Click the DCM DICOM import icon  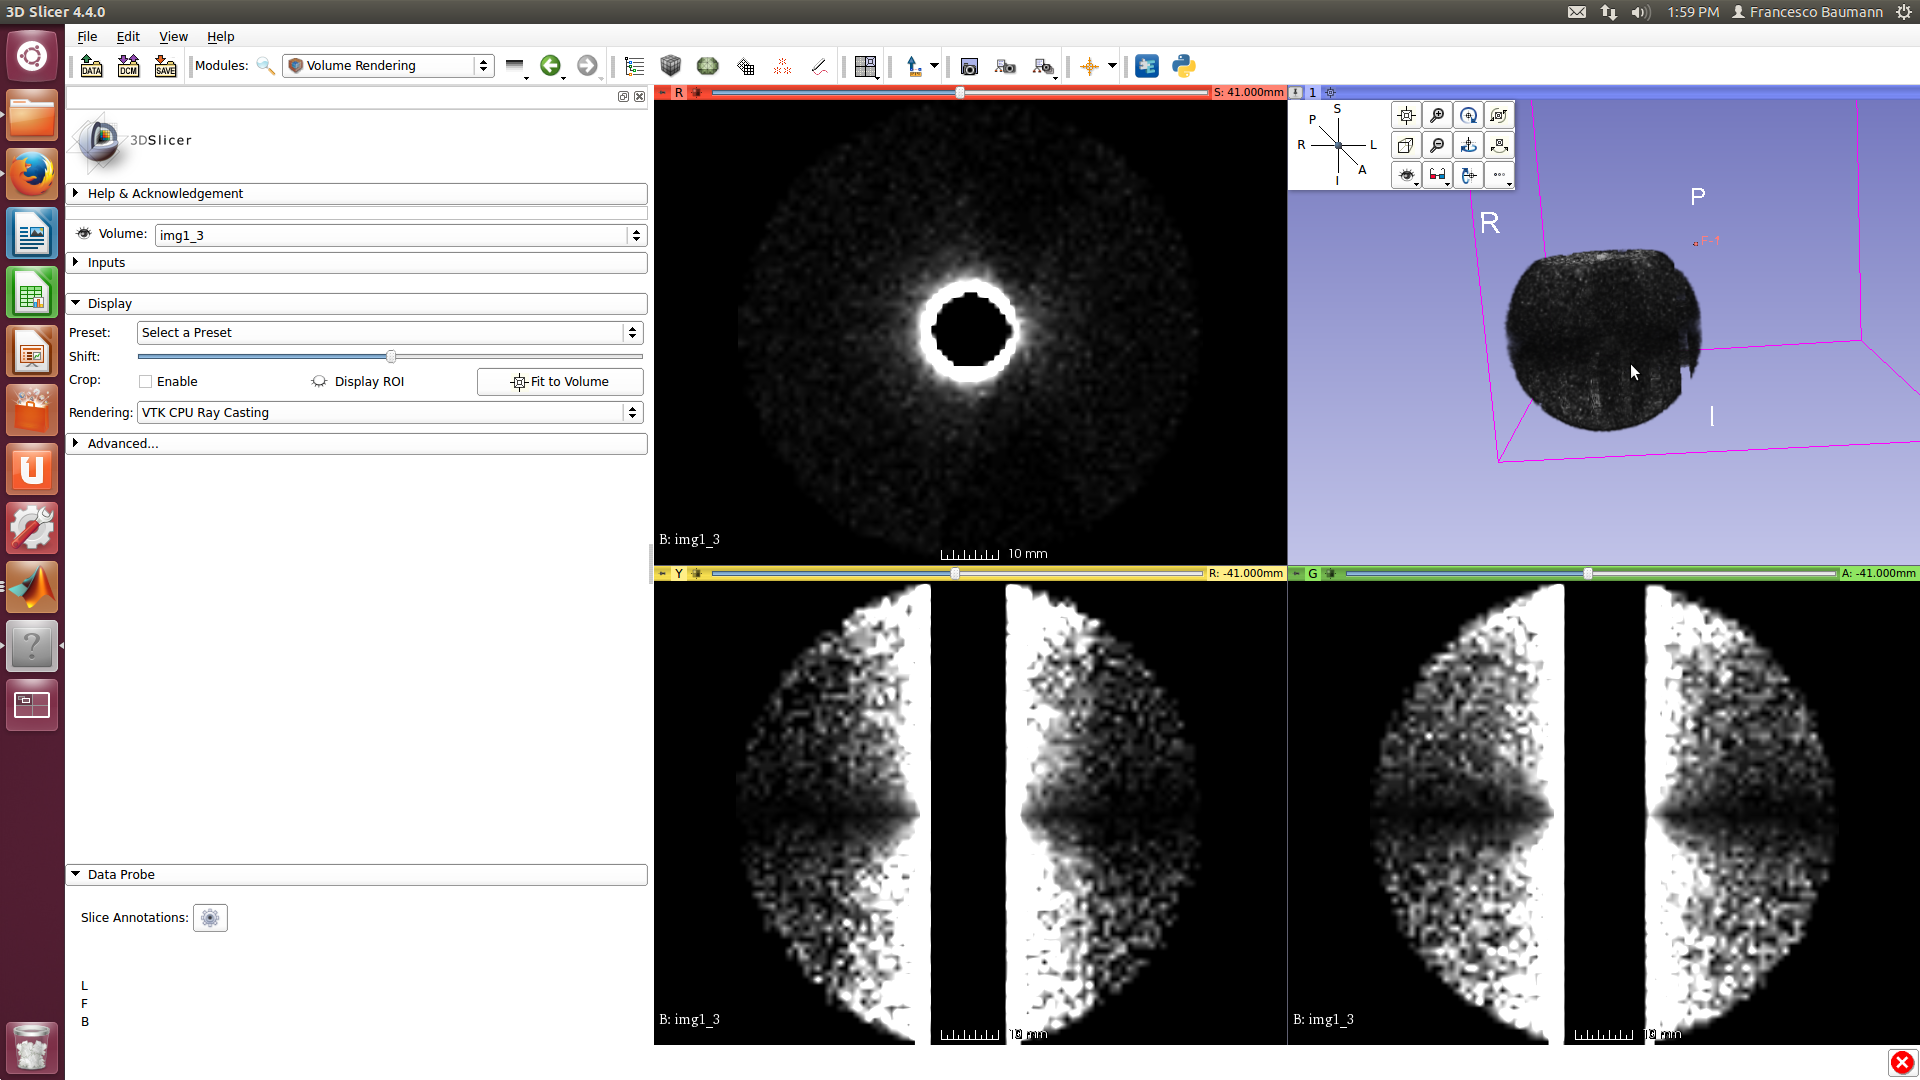(128, 66)
